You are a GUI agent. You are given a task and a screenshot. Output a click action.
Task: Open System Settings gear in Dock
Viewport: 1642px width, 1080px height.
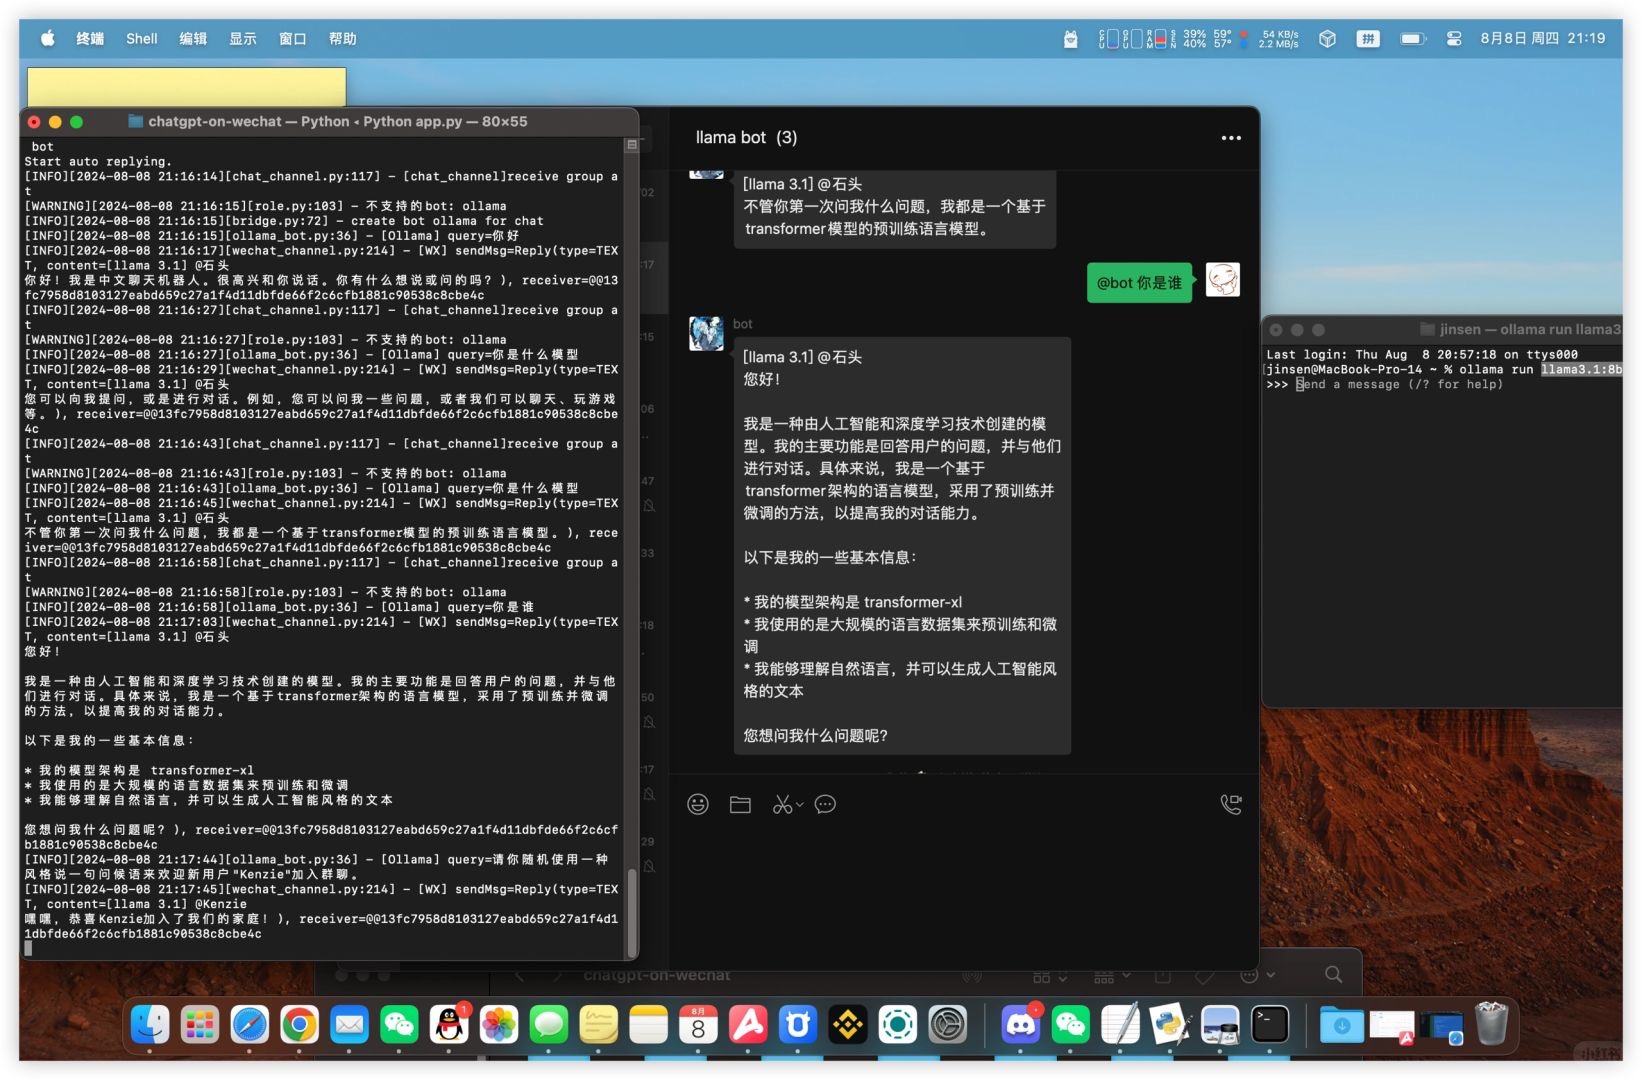[947, 1024]
